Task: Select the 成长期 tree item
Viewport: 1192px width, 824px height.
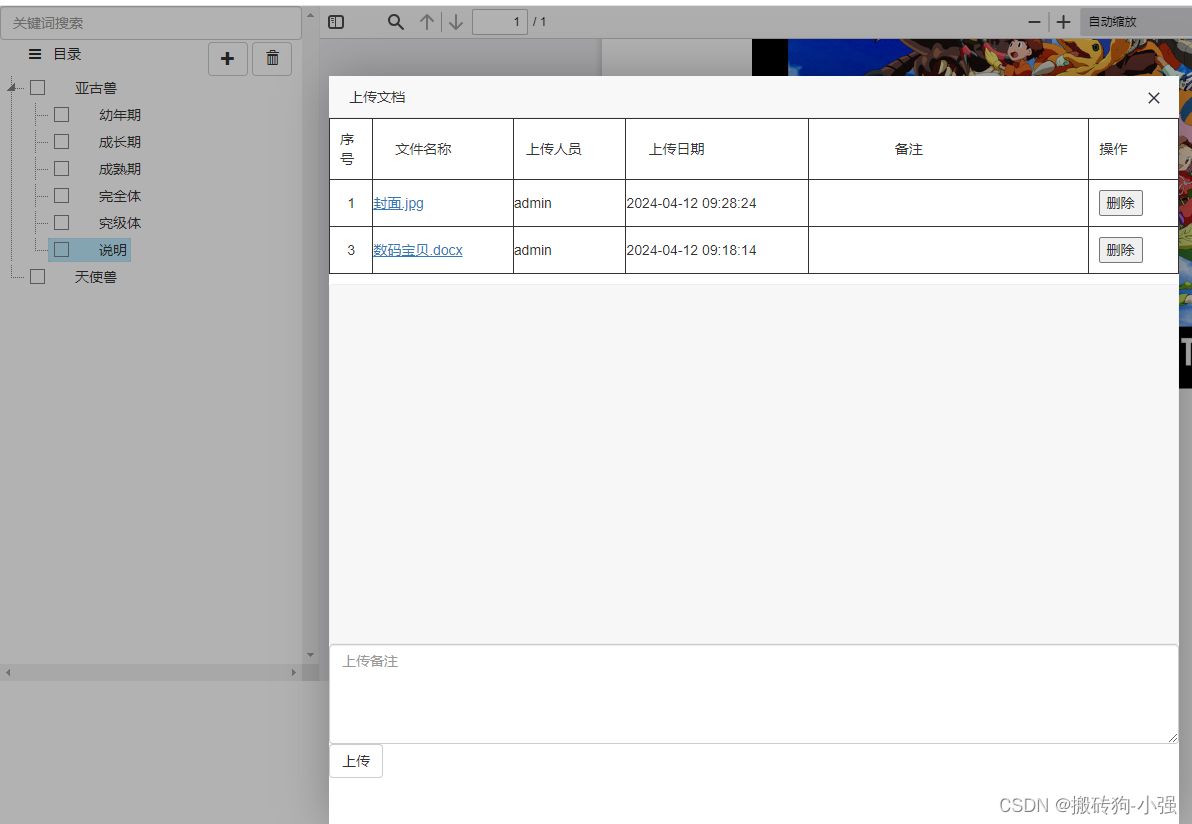Action: pyautogui.click(x=119, y=142)
